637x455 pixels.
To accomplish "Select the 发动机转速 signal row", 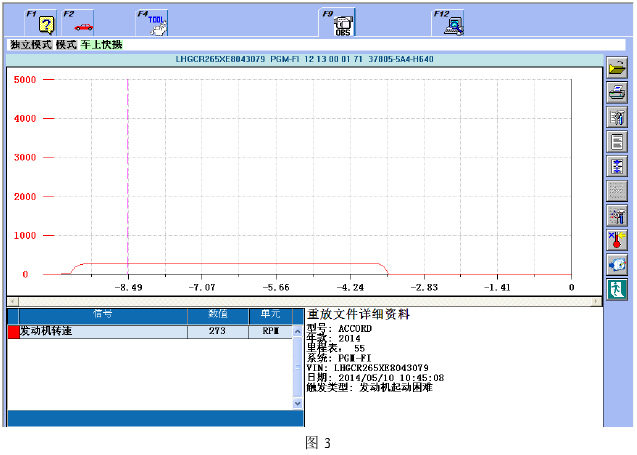I will (150, 332).
